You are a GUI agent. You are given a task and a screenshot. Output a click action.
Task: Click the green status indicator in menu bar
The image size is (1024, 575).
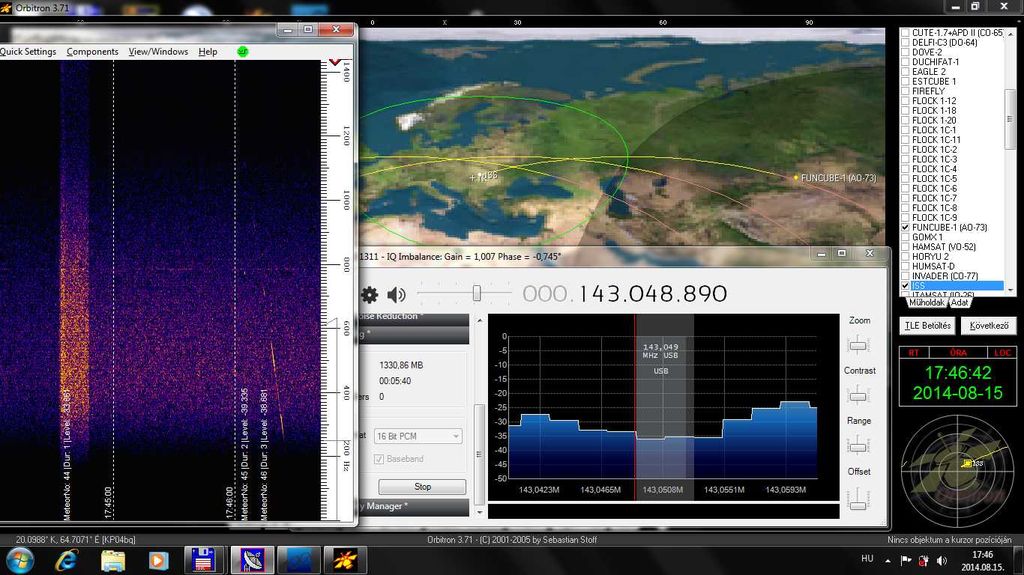[242, 51]
